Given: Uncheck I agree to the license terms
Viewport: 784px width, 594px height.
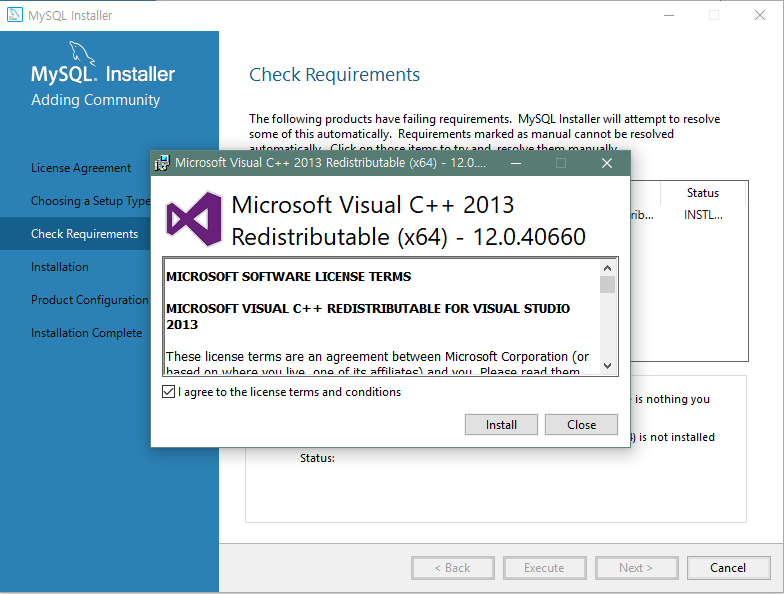Looking at the screenshot, I should (168, 392).
